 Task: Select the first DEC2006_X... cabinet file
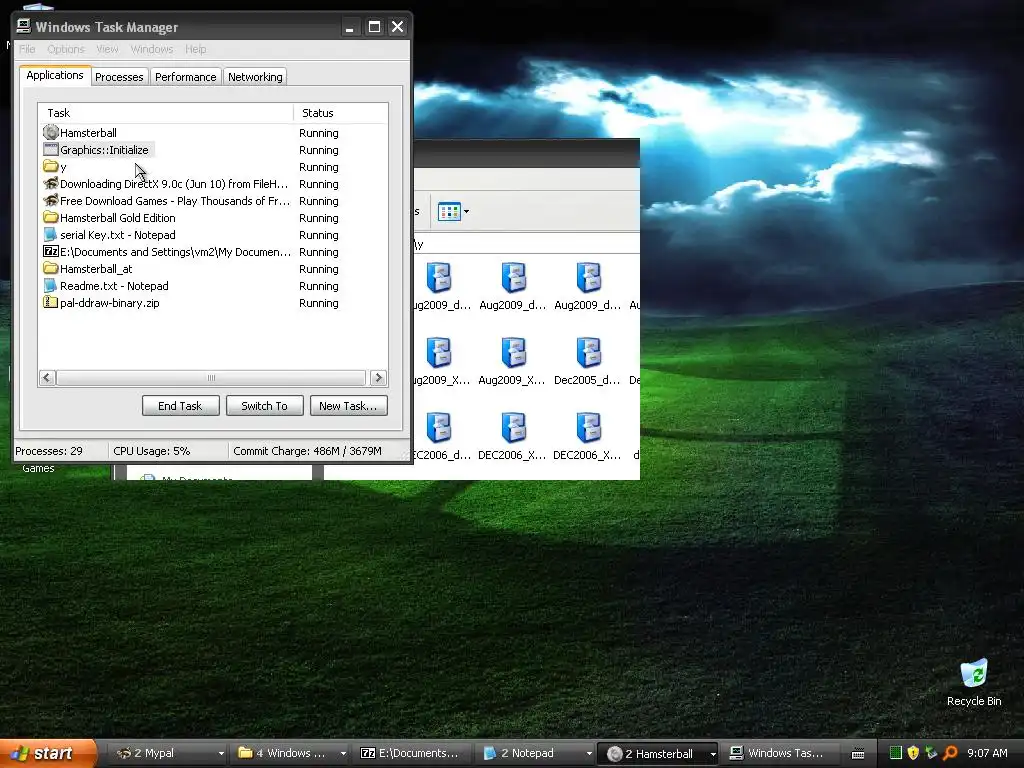pyautogui.click(x=513, y=436)
